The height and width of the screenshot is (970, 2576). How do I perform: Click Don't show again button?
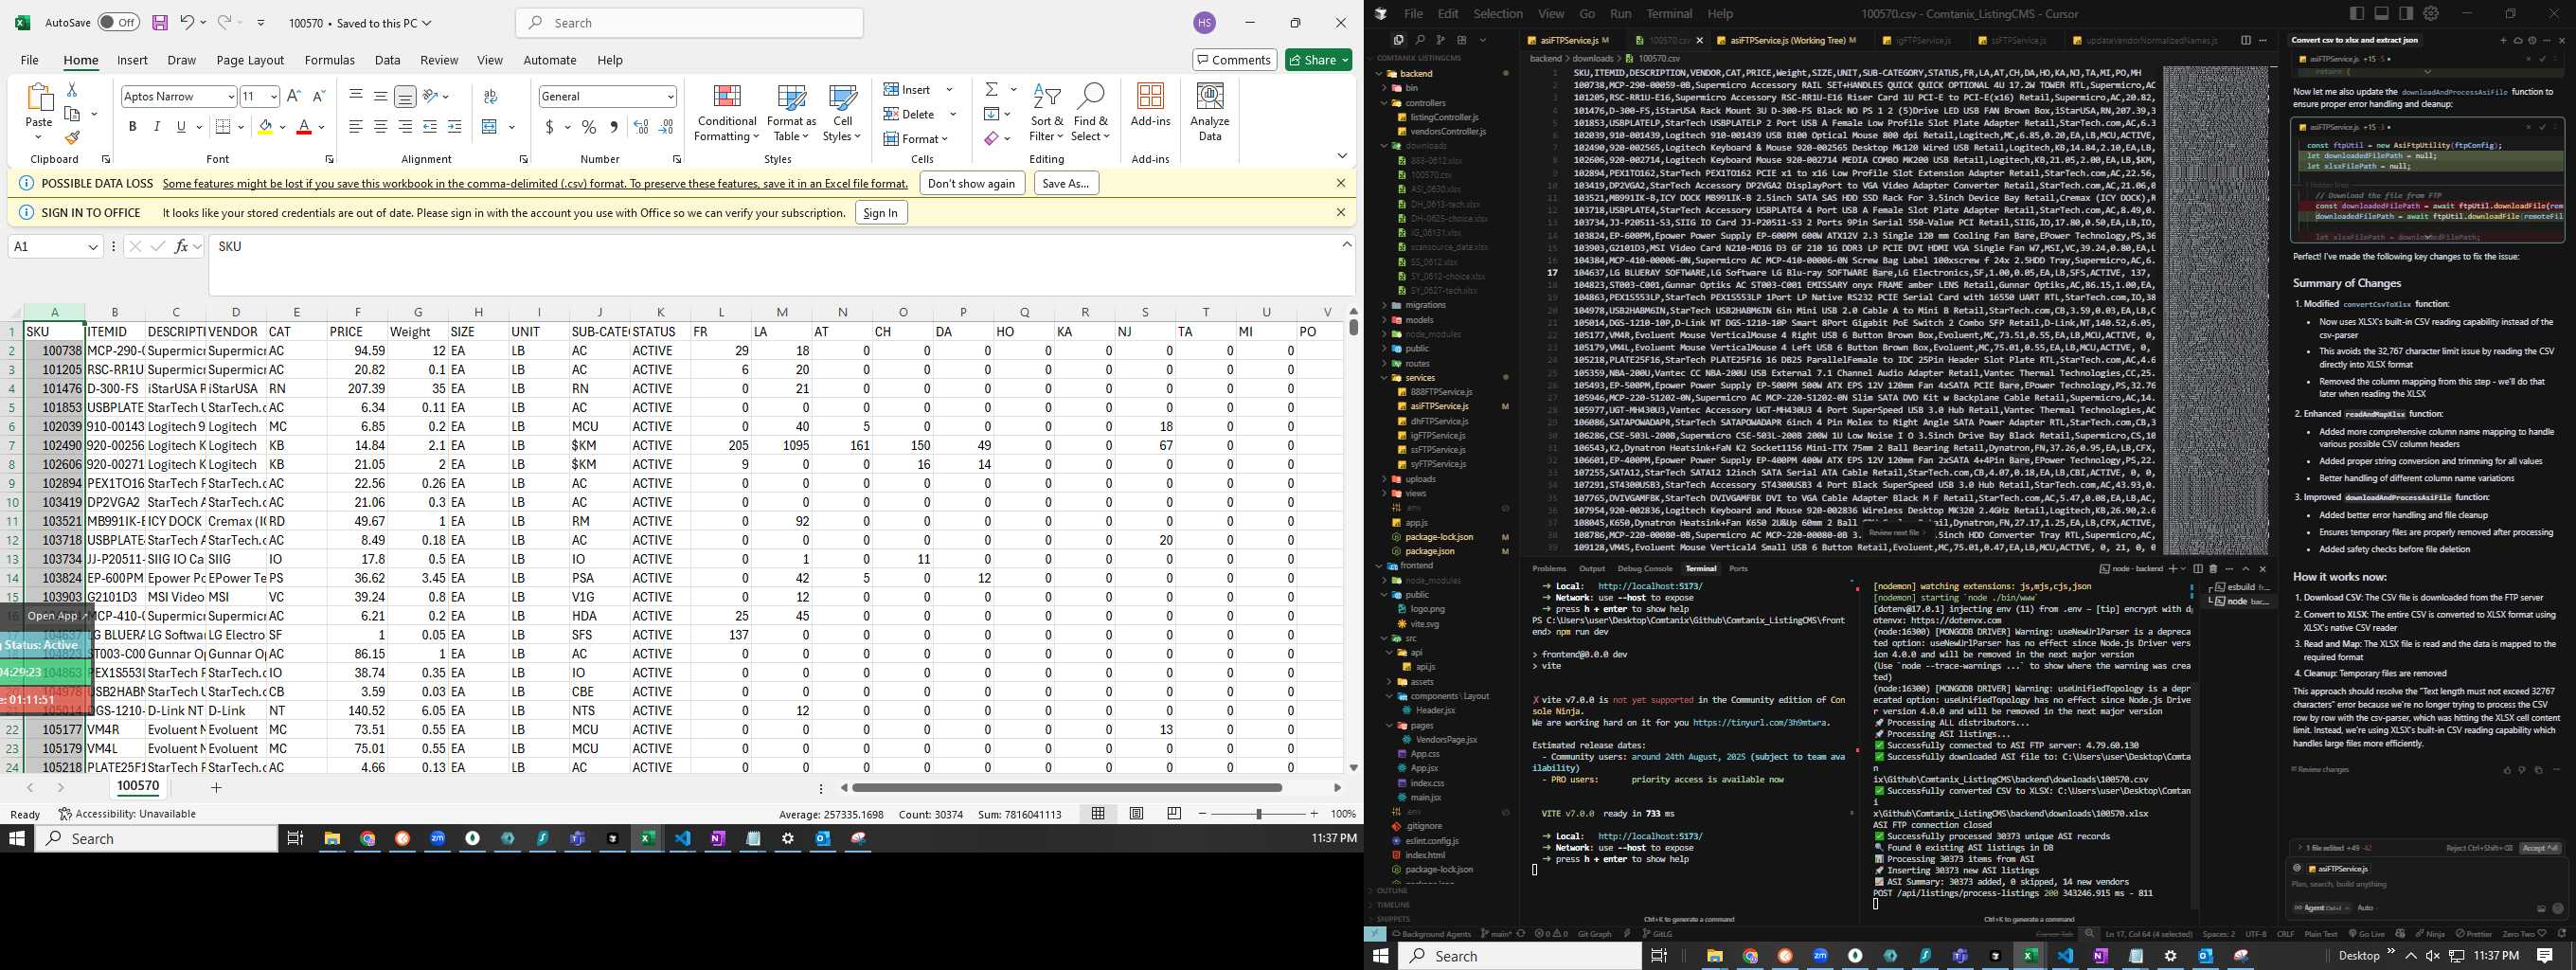[970, 183]
